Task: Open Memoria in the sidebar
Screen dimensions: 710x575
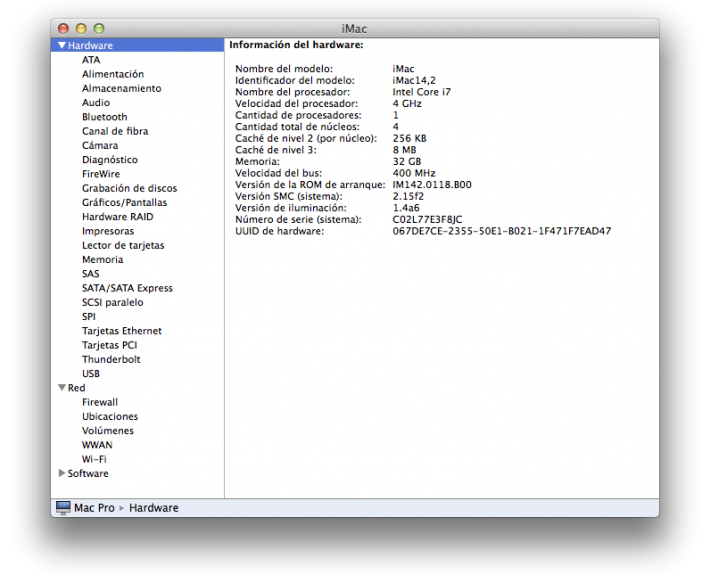Action: coord(102,259)
